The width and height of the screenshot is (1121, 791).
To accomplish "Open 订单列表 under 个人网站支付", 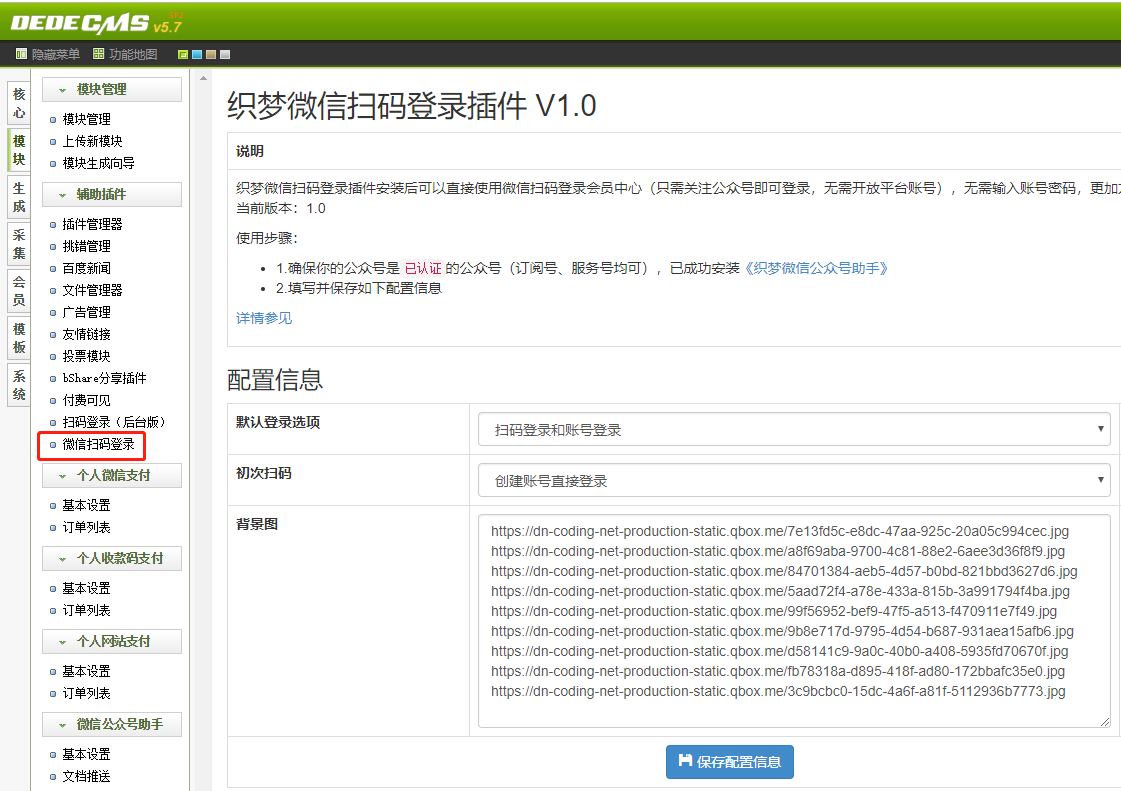I will [x=87, y=694].
